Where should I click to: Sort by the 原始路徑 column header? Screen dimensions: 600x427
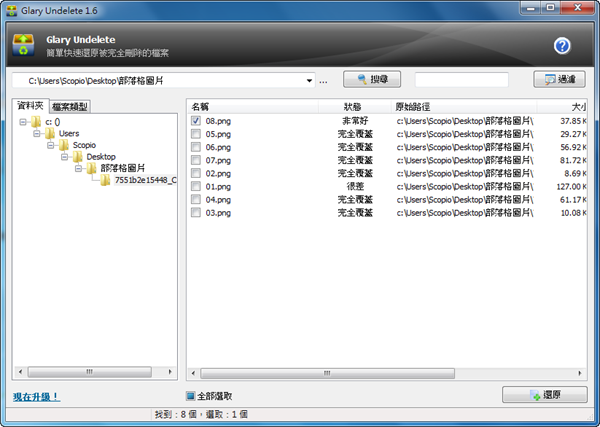pyautogui.click(x=464, y=107)
